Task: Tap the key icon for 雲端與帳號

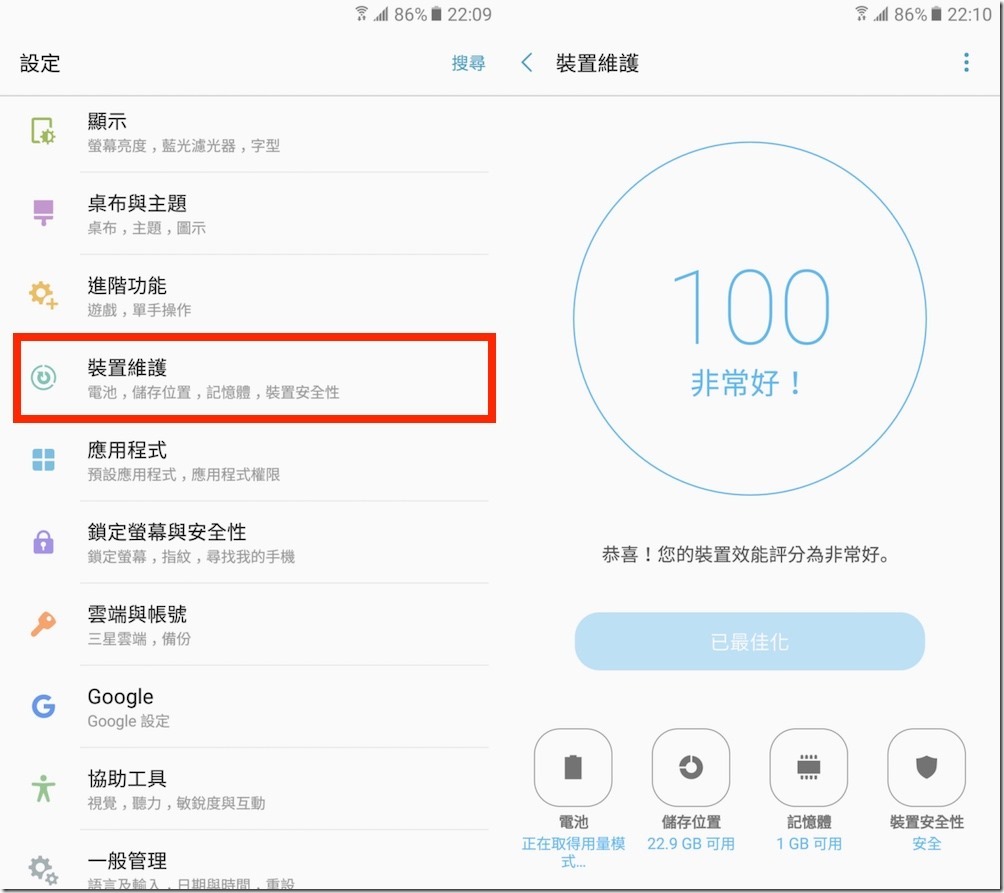Action: [44, 623]
